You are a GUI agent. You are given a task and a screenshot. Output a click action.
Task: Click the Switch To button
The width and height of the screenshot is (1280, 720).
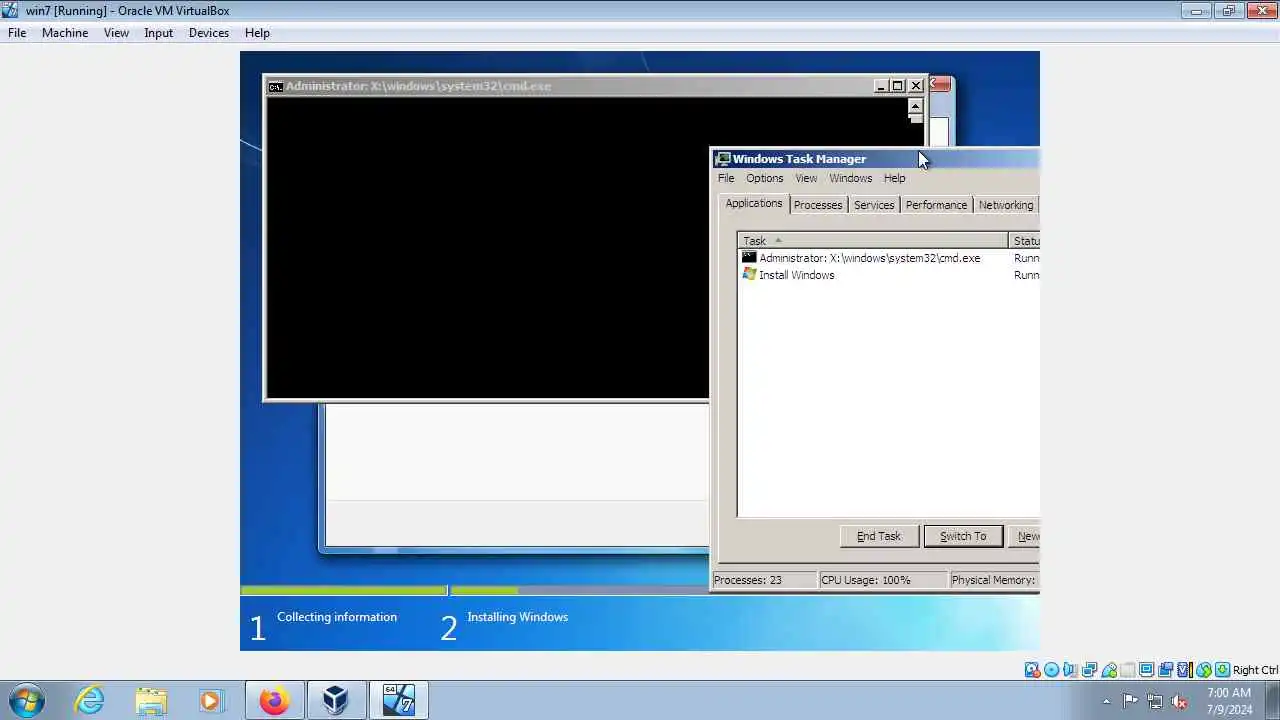[963, 536]
